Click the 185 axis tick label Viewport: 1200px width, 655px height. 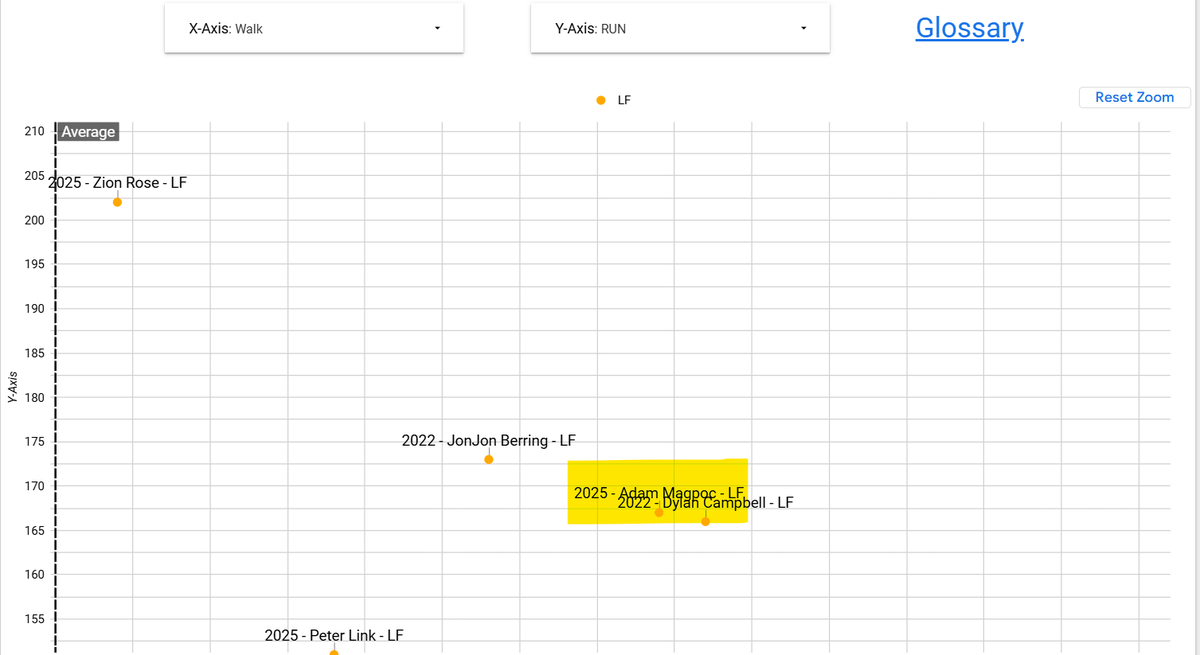(x=33, y=353)
